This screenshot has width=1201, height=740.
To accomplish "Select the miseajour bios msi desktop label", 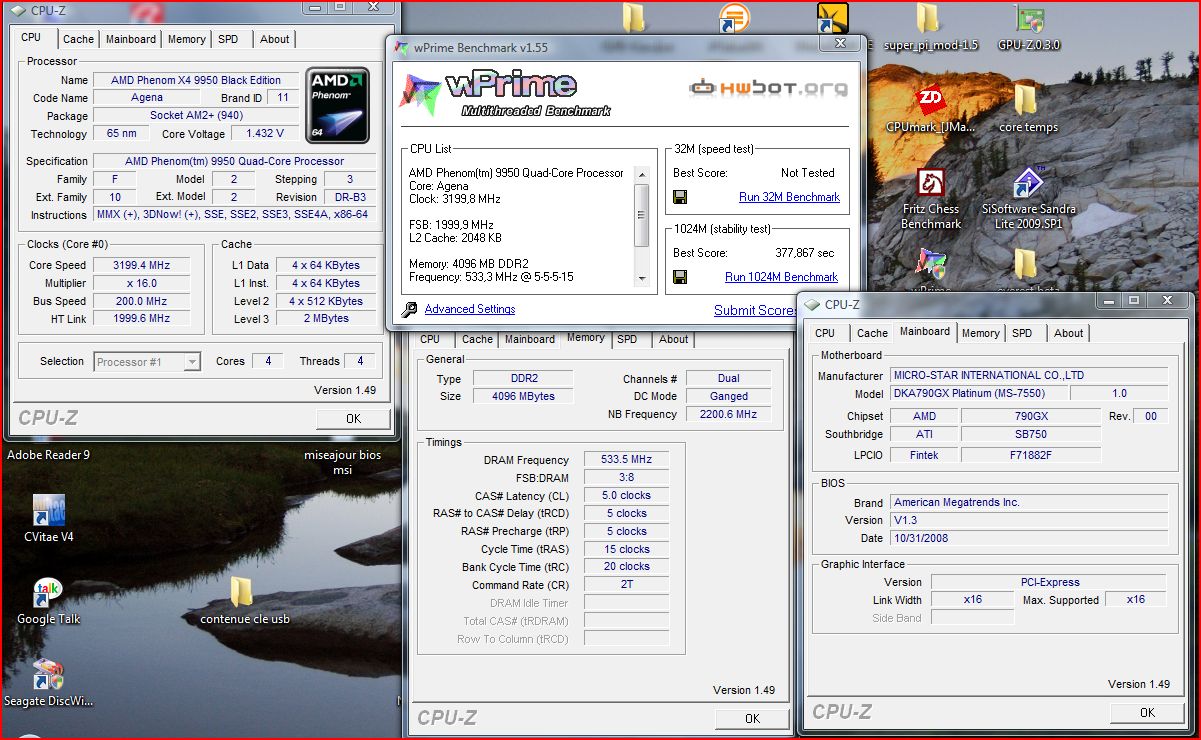I will click(x=343, y=462).
